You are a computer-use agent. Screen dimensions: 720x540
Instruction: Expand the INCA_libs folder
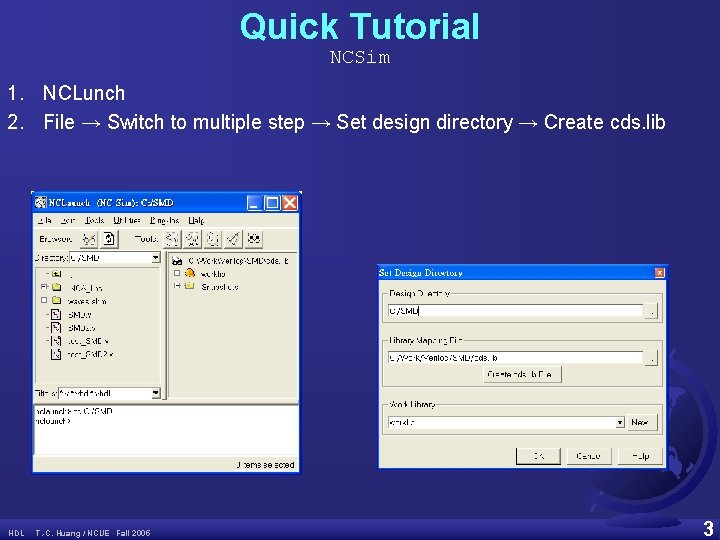coord(44,287)
